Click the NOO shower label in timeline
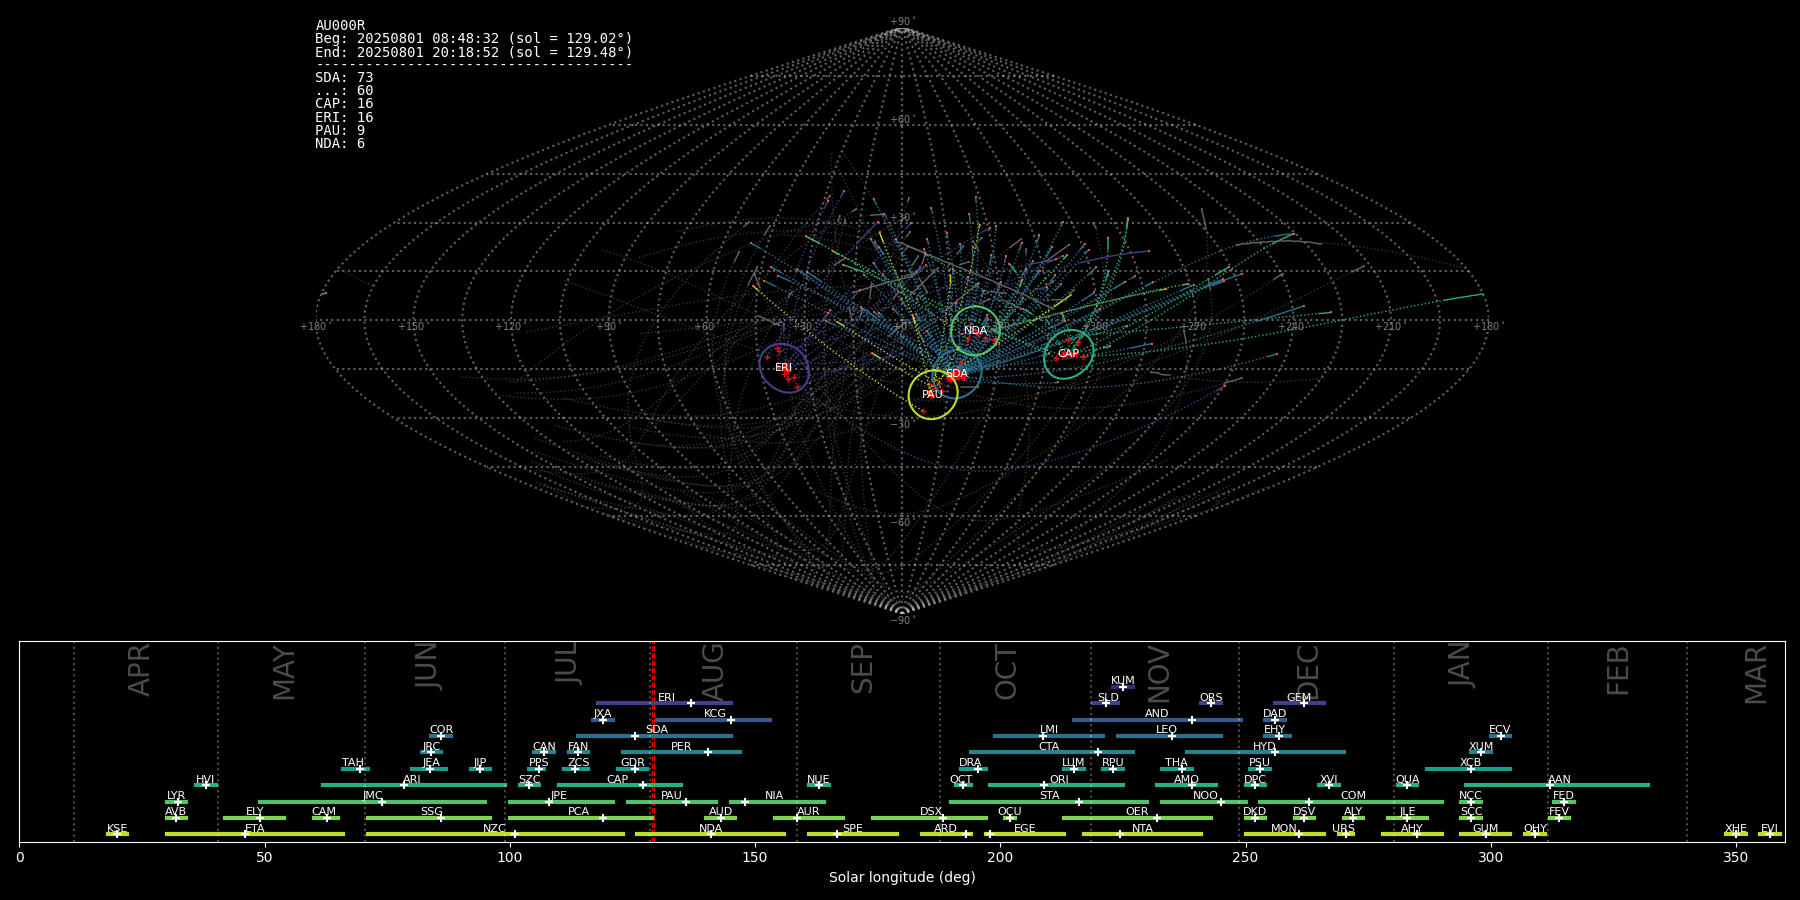1800x900 pixels. point(1205,796)
